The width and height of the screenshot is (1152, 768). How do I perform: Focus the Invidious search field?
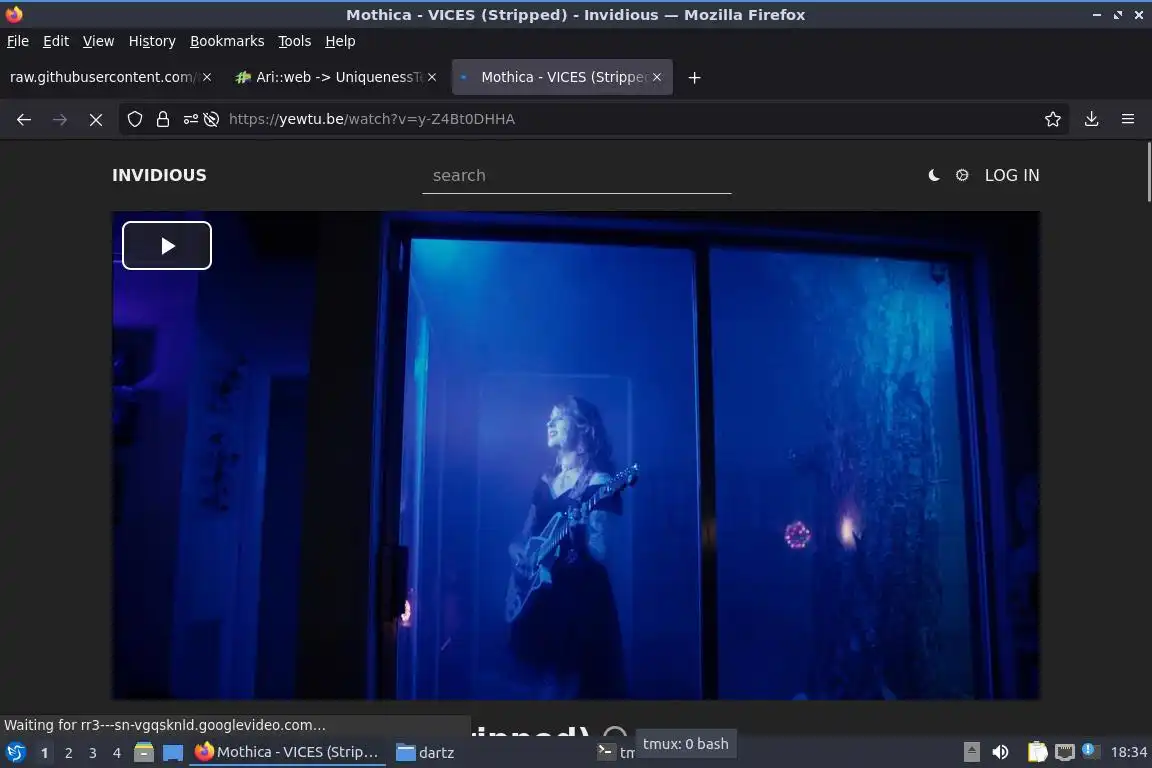(577, 176)
